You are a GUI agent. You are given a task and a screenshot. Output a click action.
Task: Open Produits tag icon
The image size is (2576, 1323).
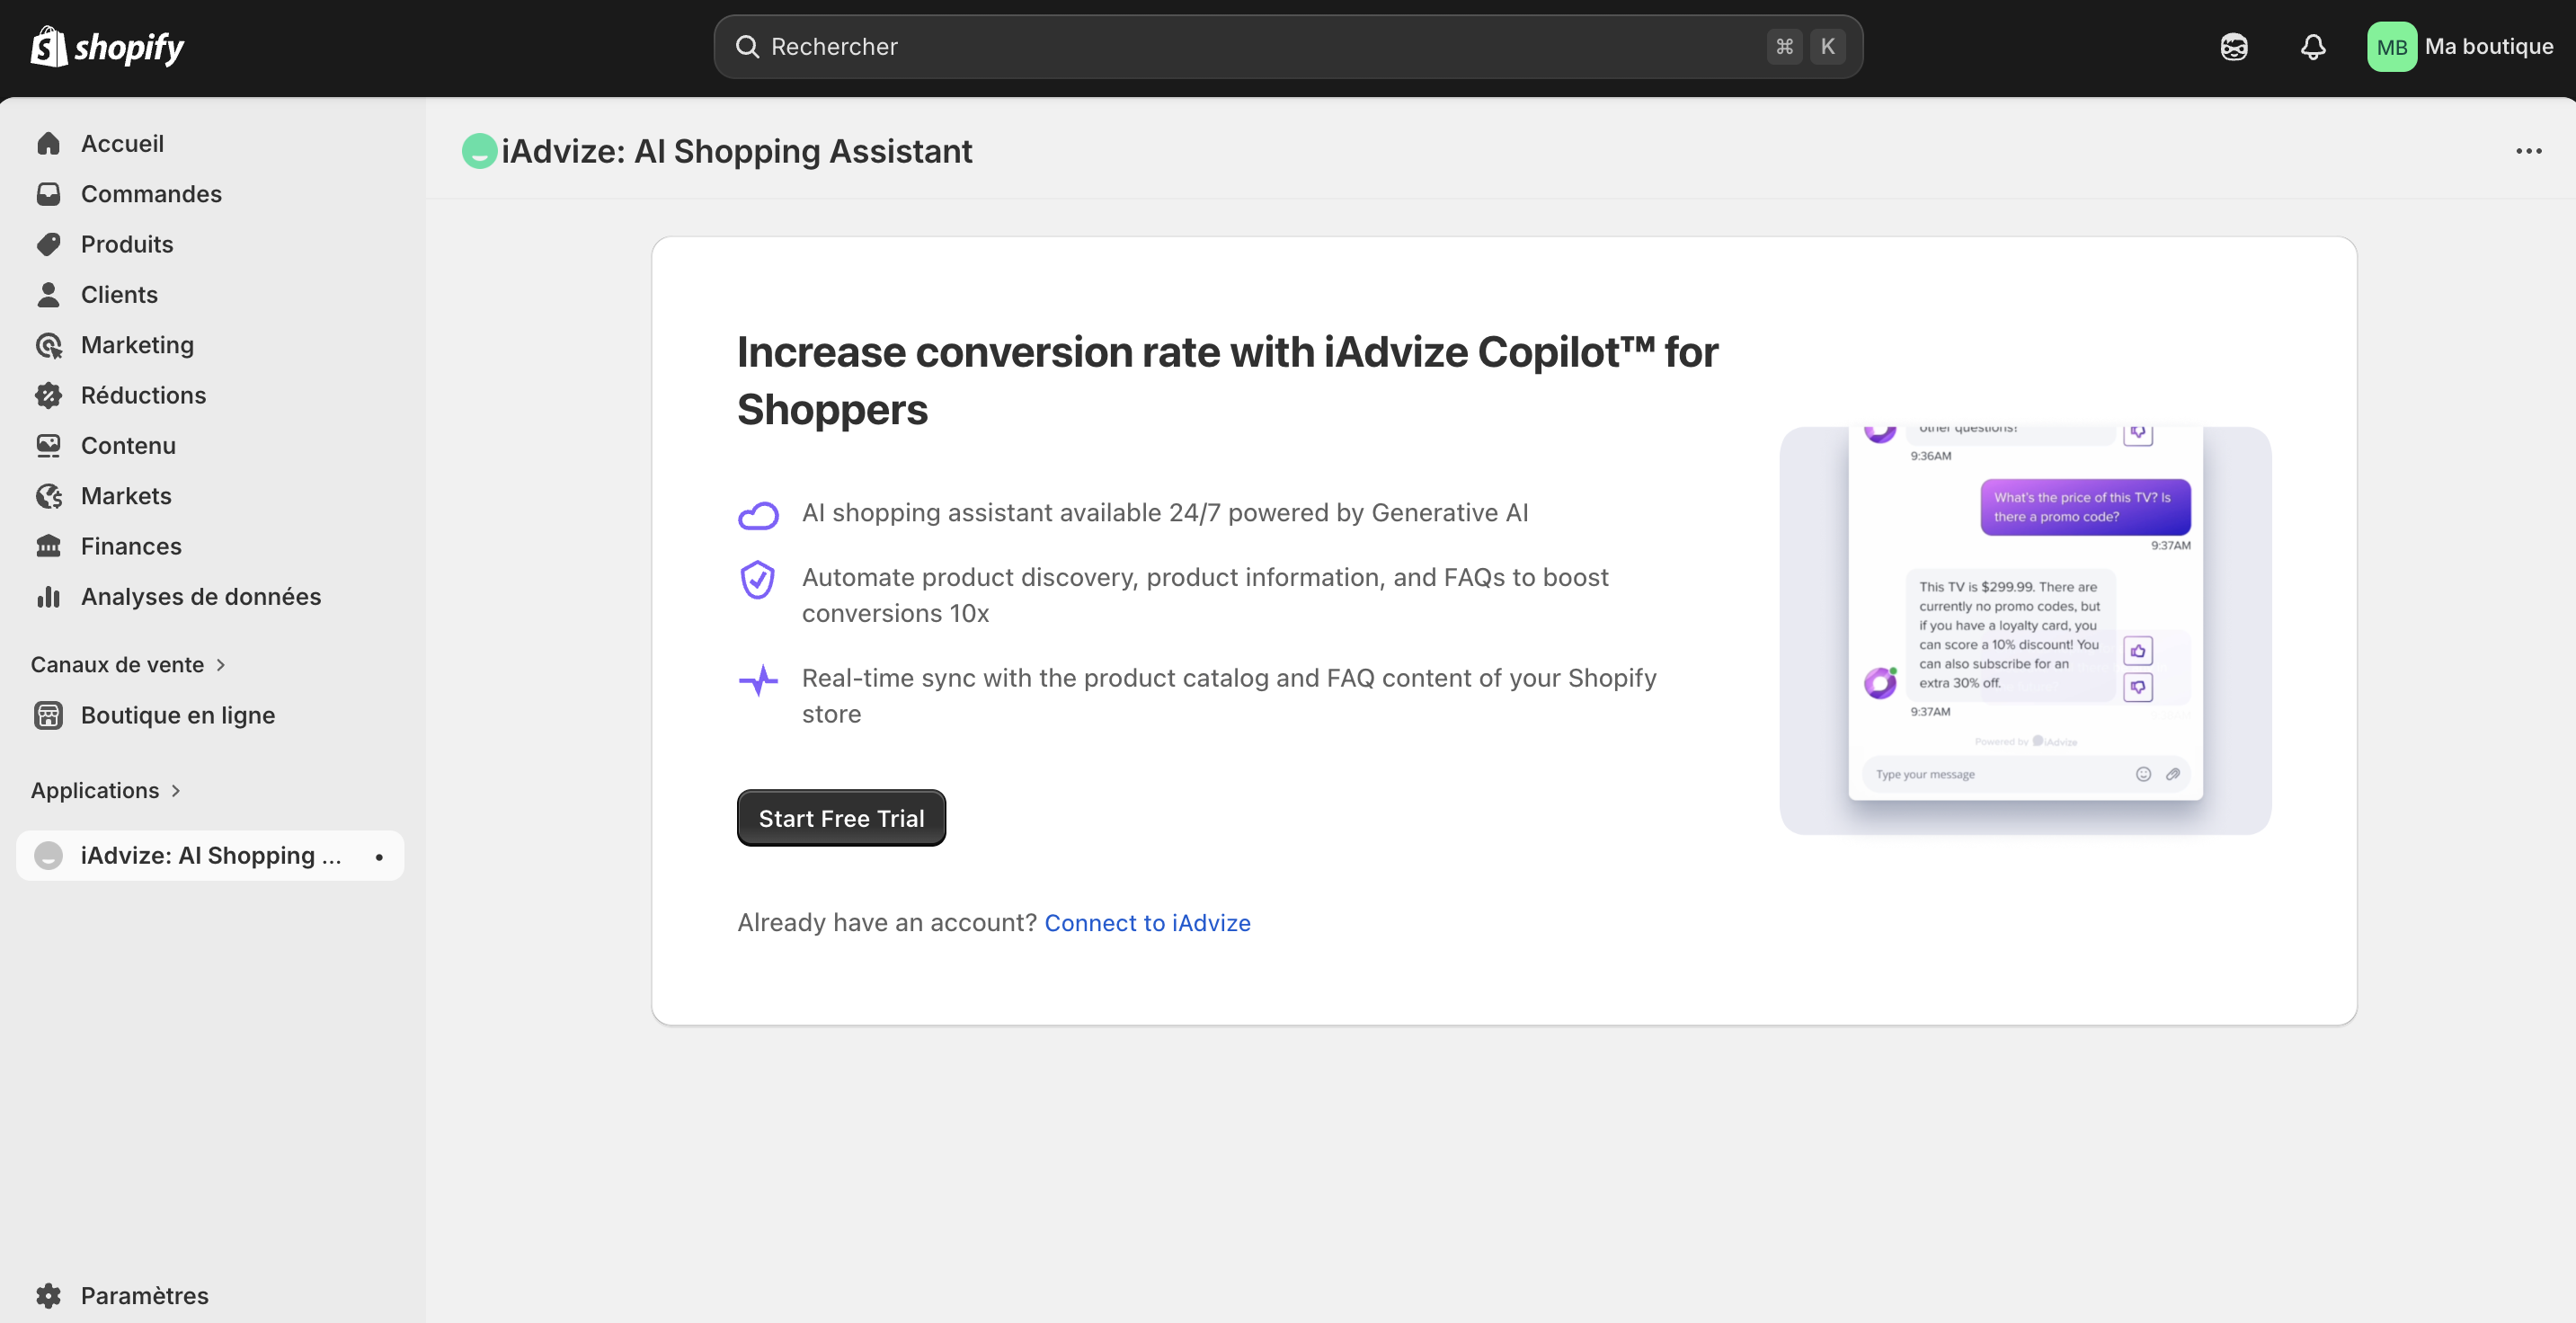[x=48, y=244]
